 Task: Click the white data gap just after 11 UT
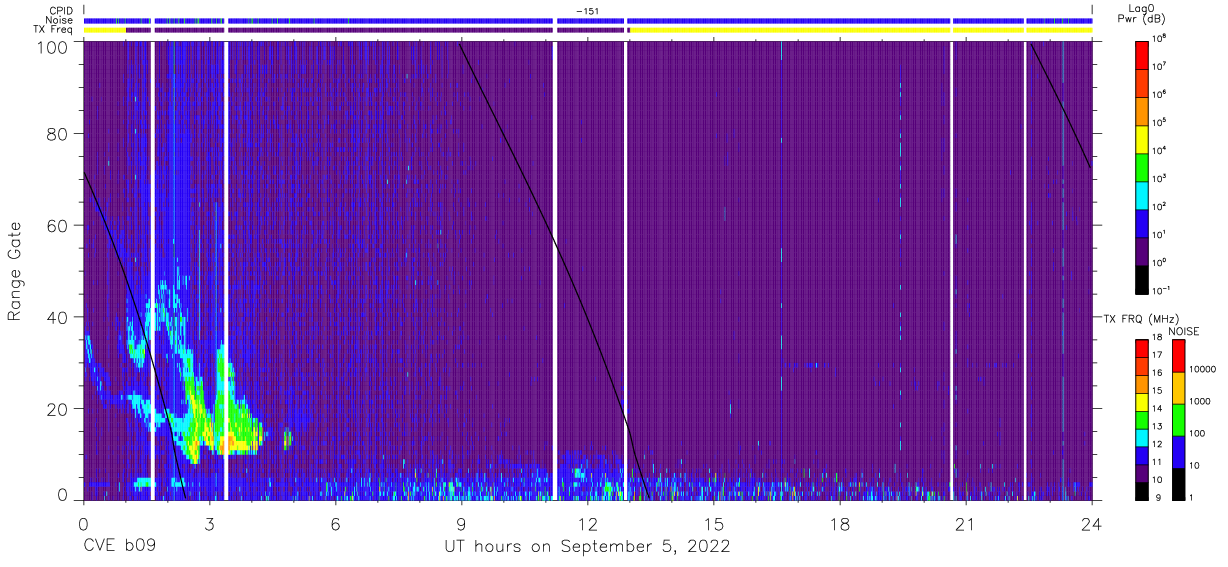click(x=555, y=272)
